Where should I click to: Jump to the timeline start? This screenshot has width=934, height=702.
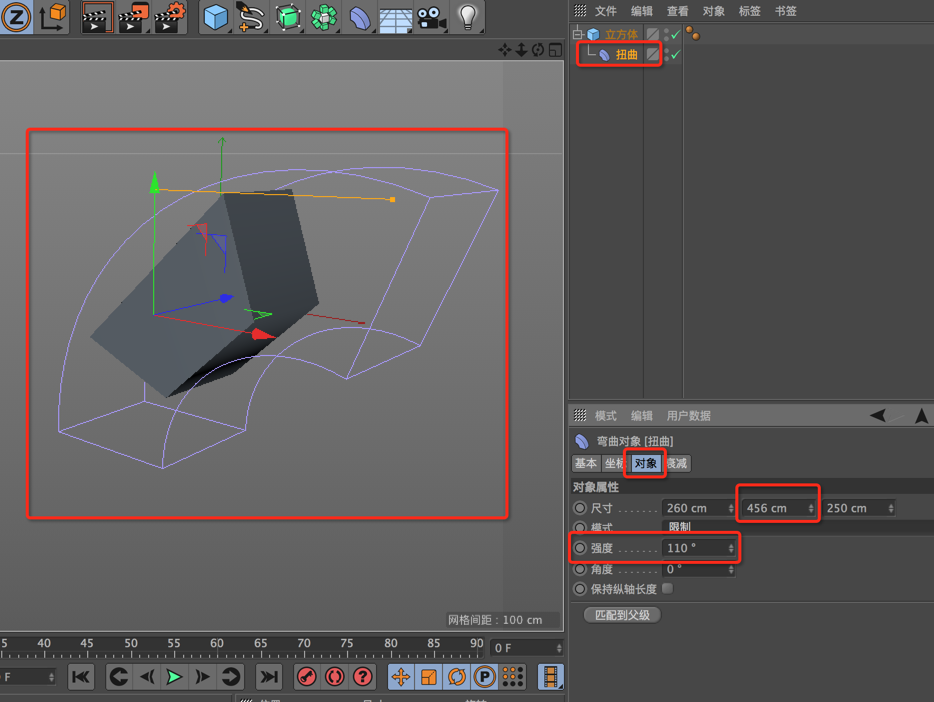point(81,677)
